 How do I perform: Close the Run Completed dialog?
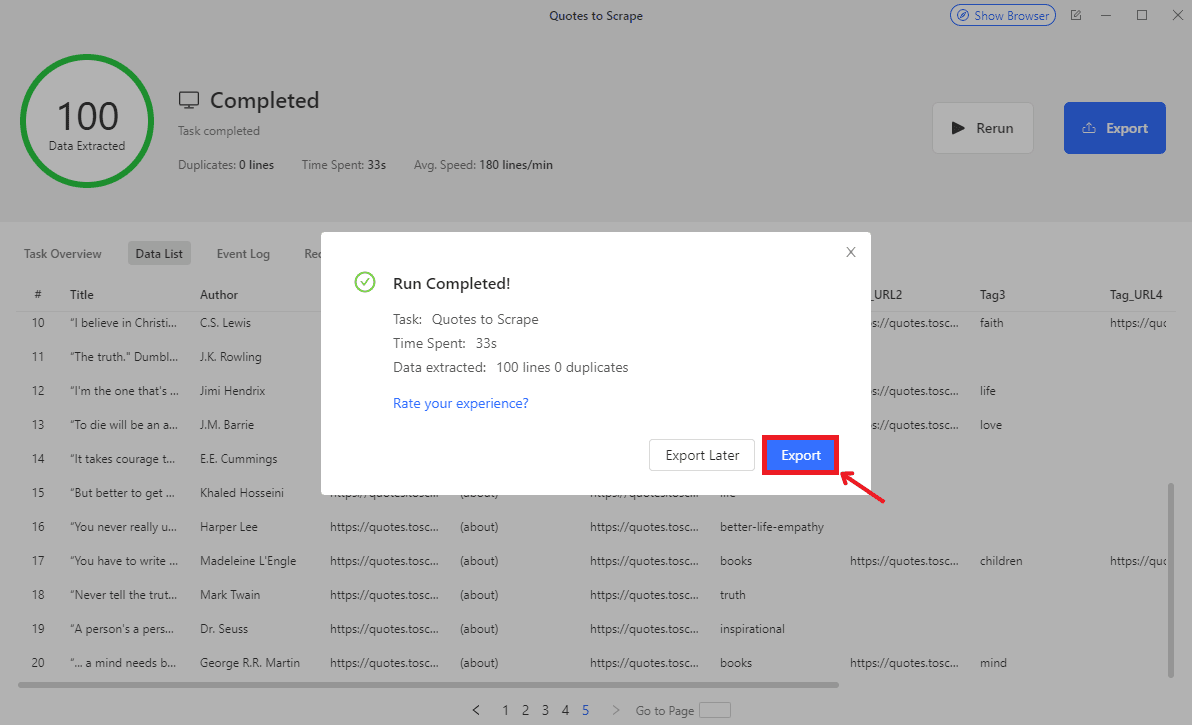click(x=851, y=252)
